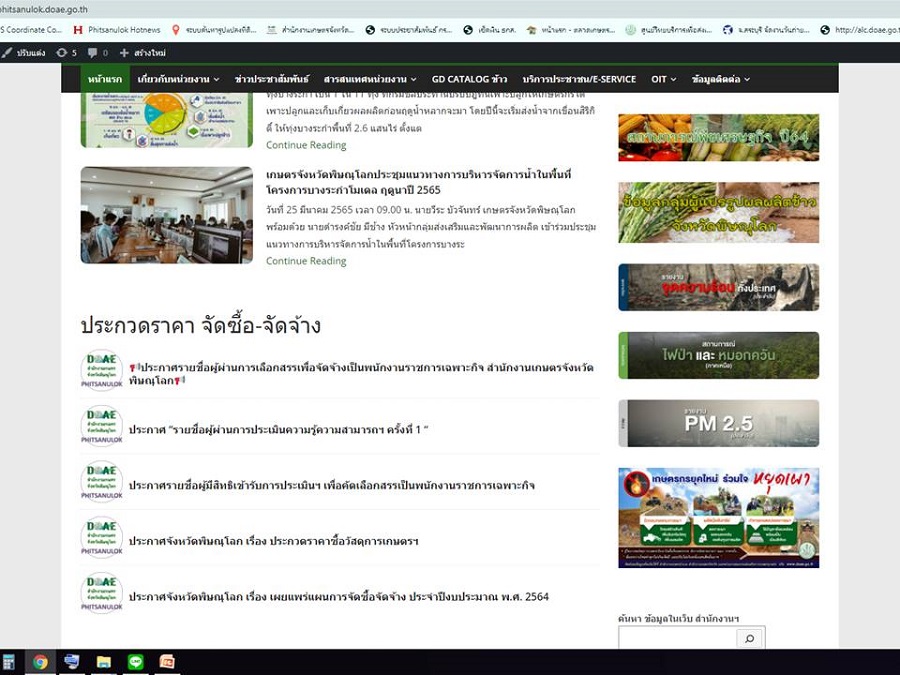Open ข่าวประชาสัมพันธ์ menu item

click(271, 79)
